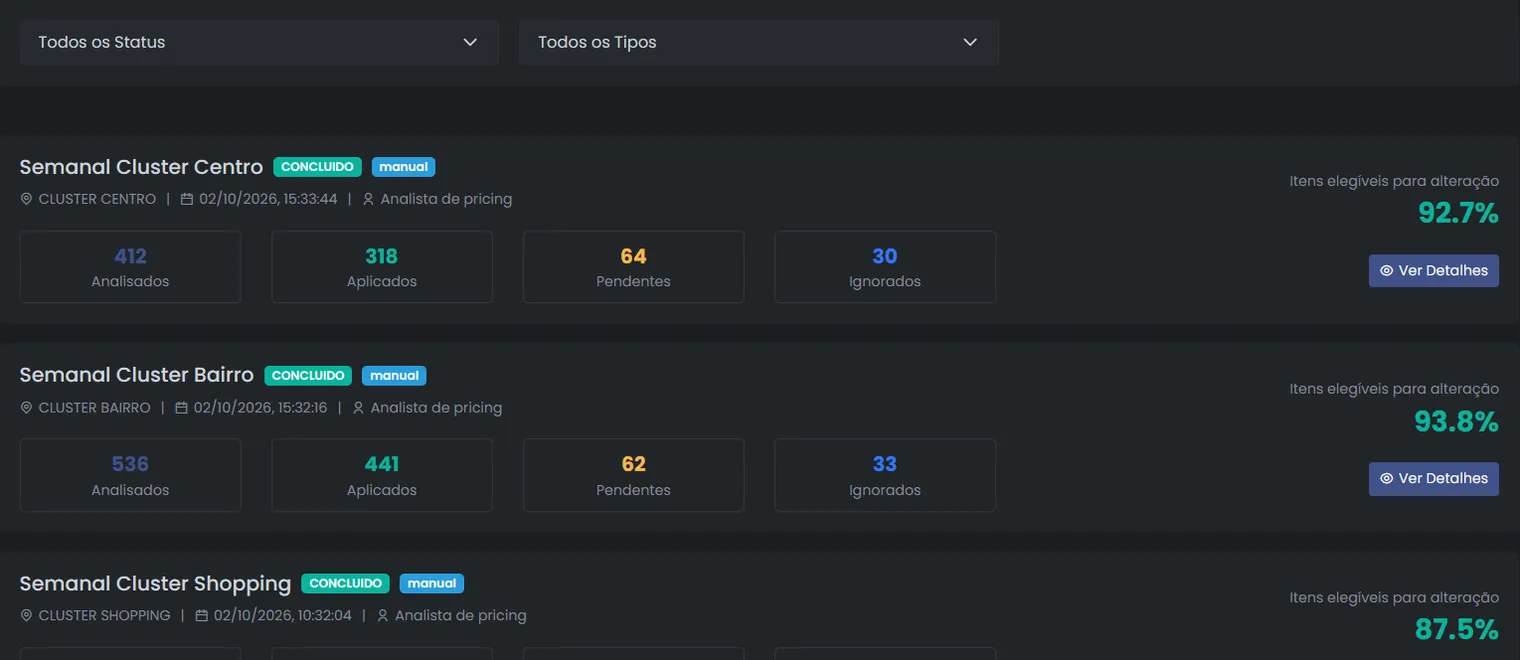Click calendar icon next to 02/10/2026, 10:32:04
The image size is (1520, 660).
coord(201,616)
